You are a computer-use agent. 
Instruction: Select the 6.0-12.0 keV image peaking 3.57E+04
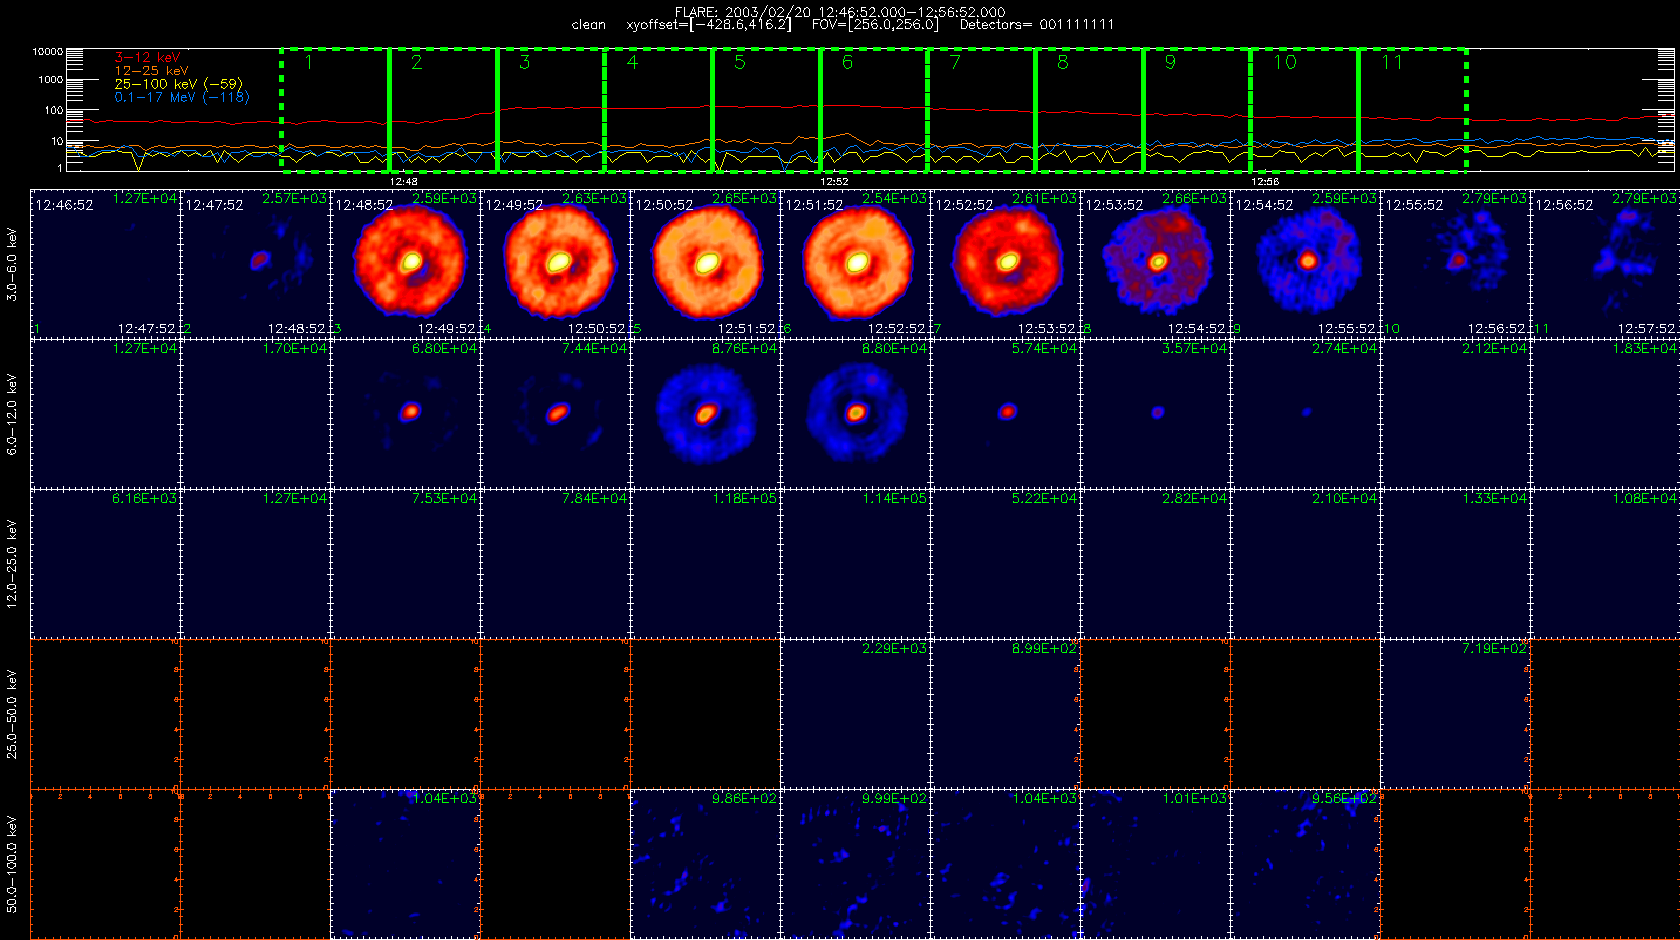[1156, 414]
